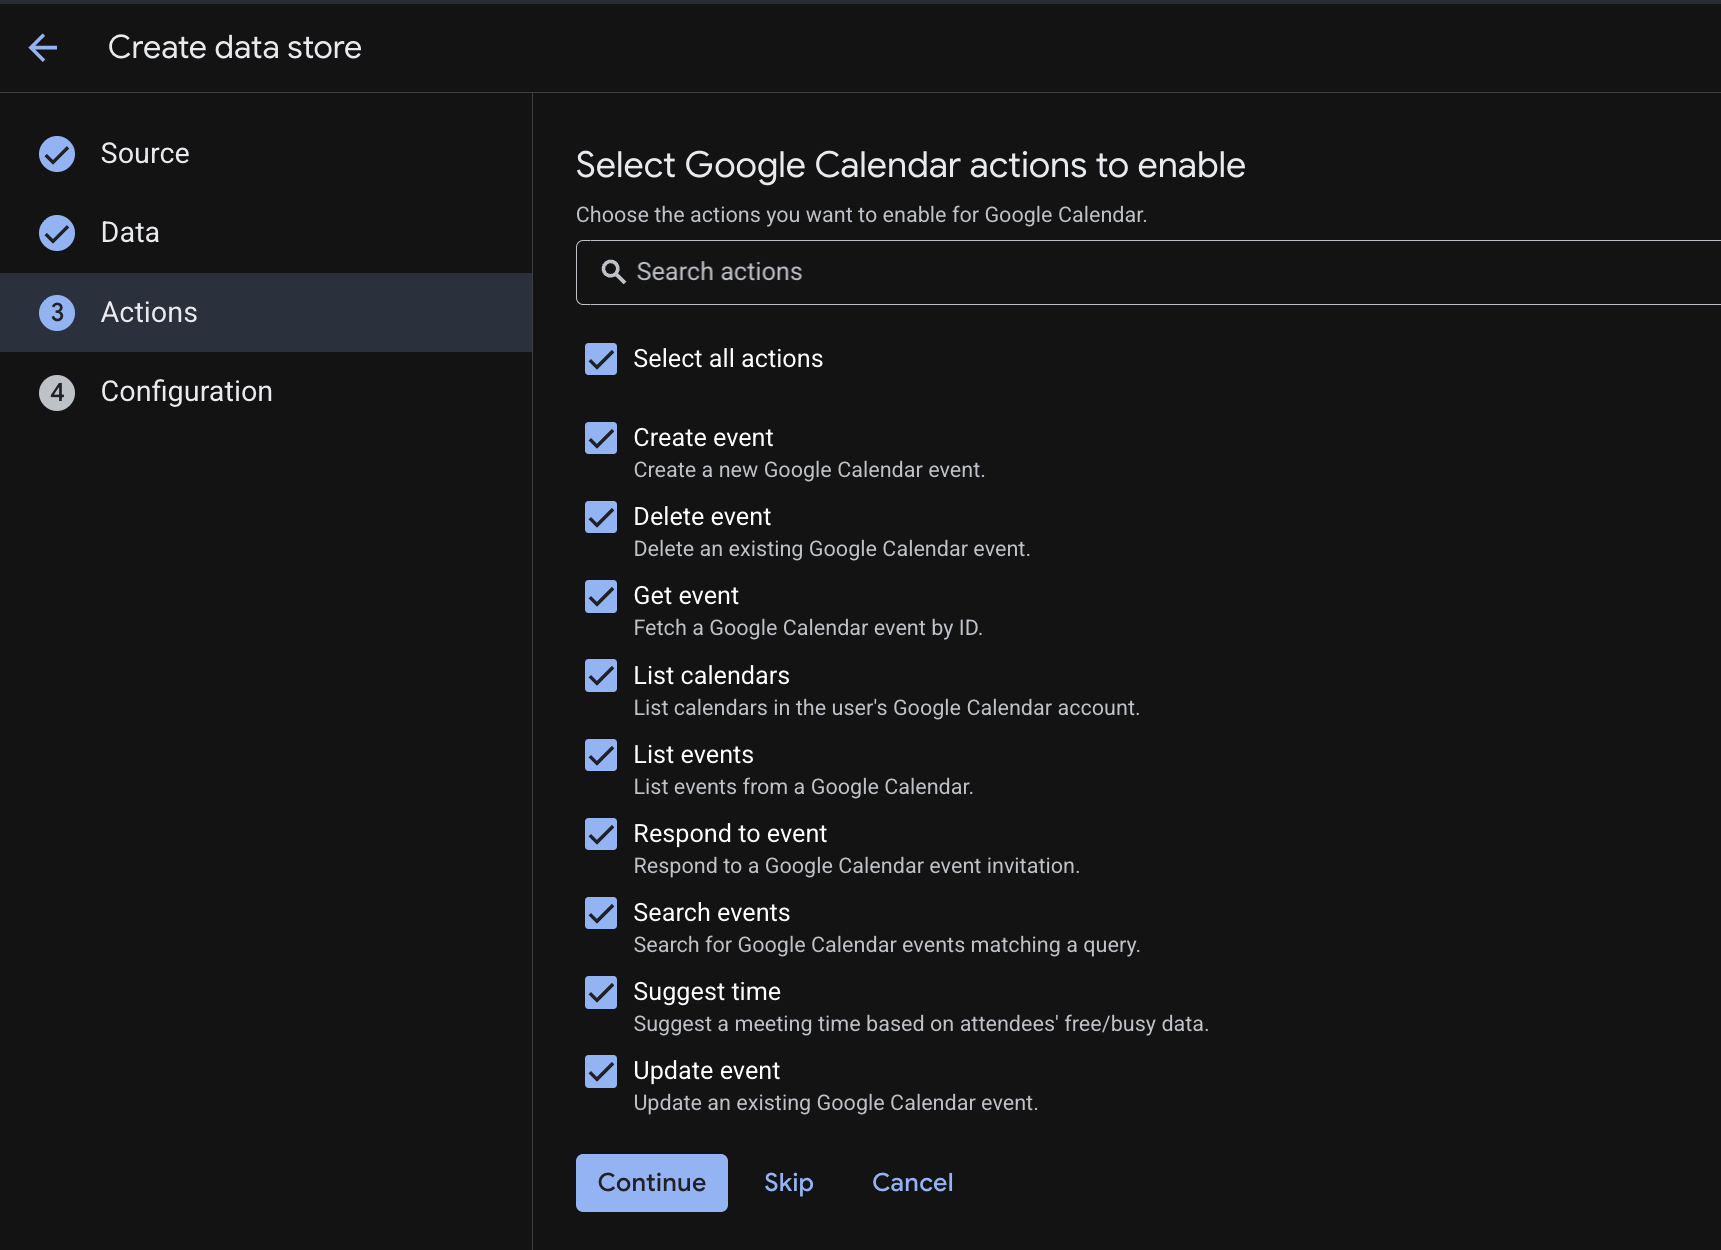The height and width of the screenshot is (1250, 1721).
Task: Click 'Fetch a Google Calendar event by ID.' description
Action: 808,628
